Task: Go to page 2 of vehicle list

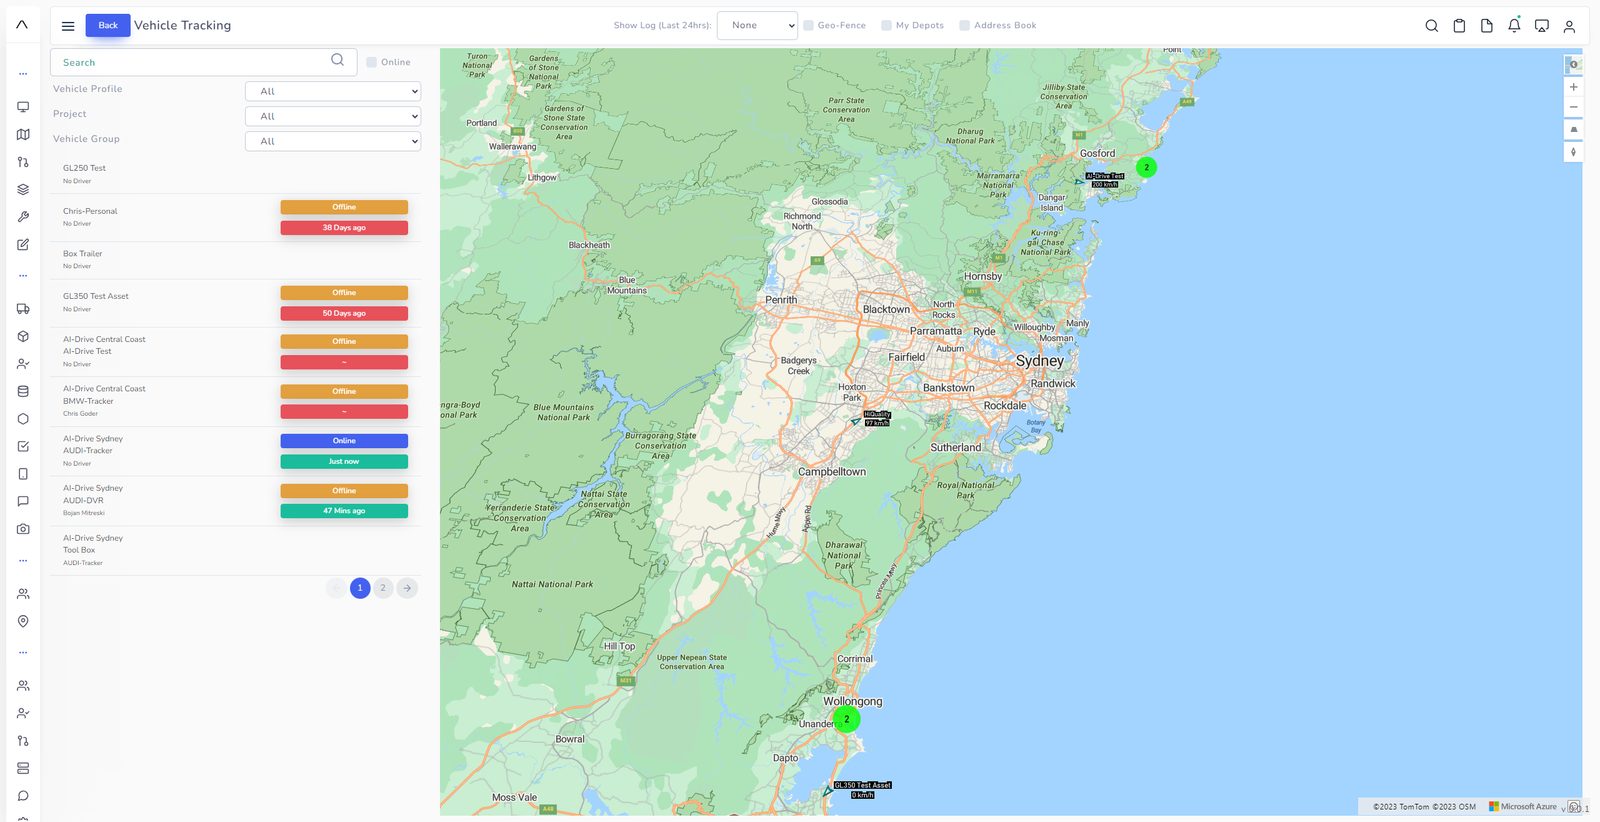Action: point(383,588)
